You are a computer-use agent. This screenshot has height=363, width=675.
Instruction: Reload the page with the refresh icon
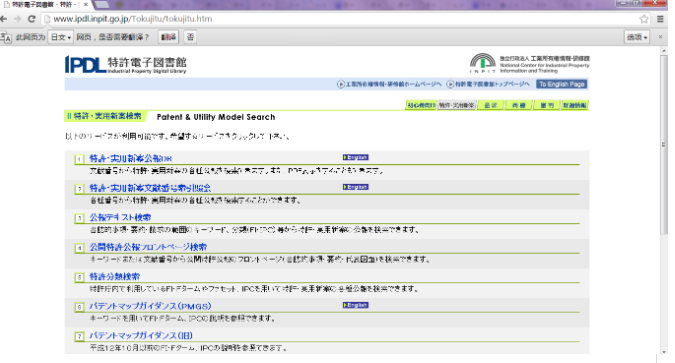coord(31,19)
